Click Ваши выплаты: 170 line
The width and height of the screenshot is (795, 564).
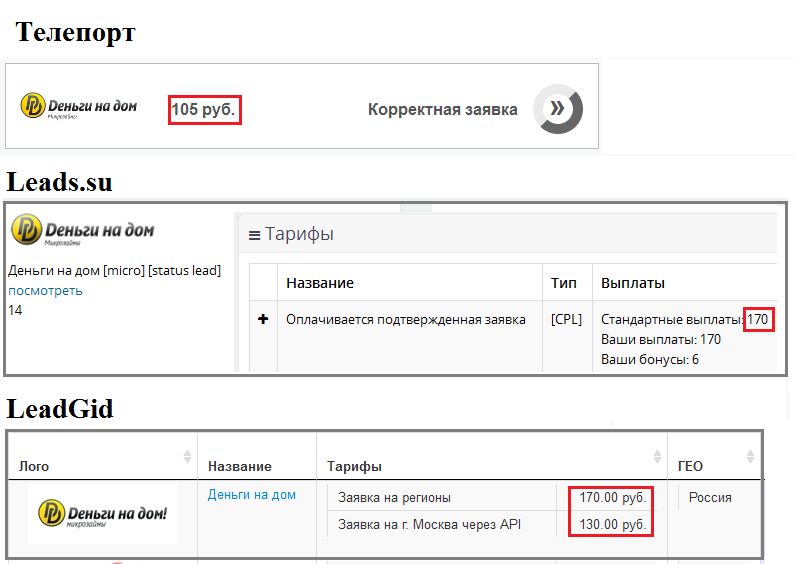coord(661,339)
